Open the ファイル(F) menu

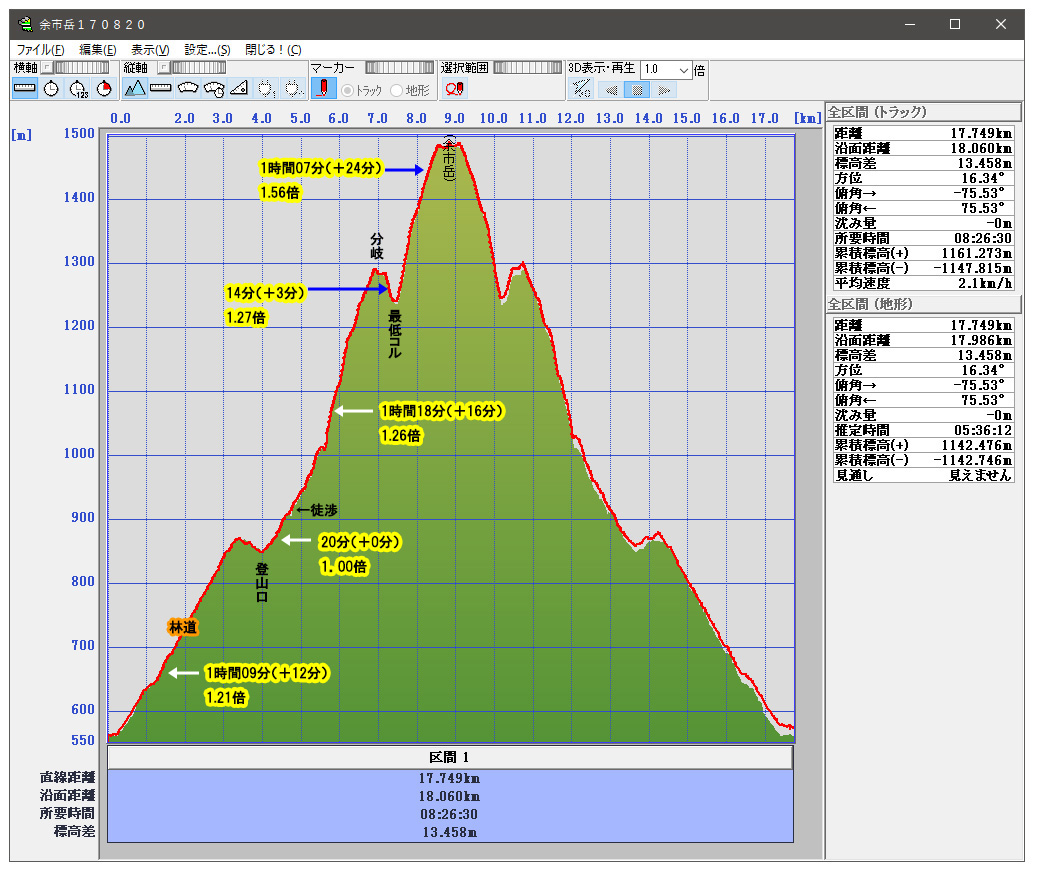click(40, 49)
